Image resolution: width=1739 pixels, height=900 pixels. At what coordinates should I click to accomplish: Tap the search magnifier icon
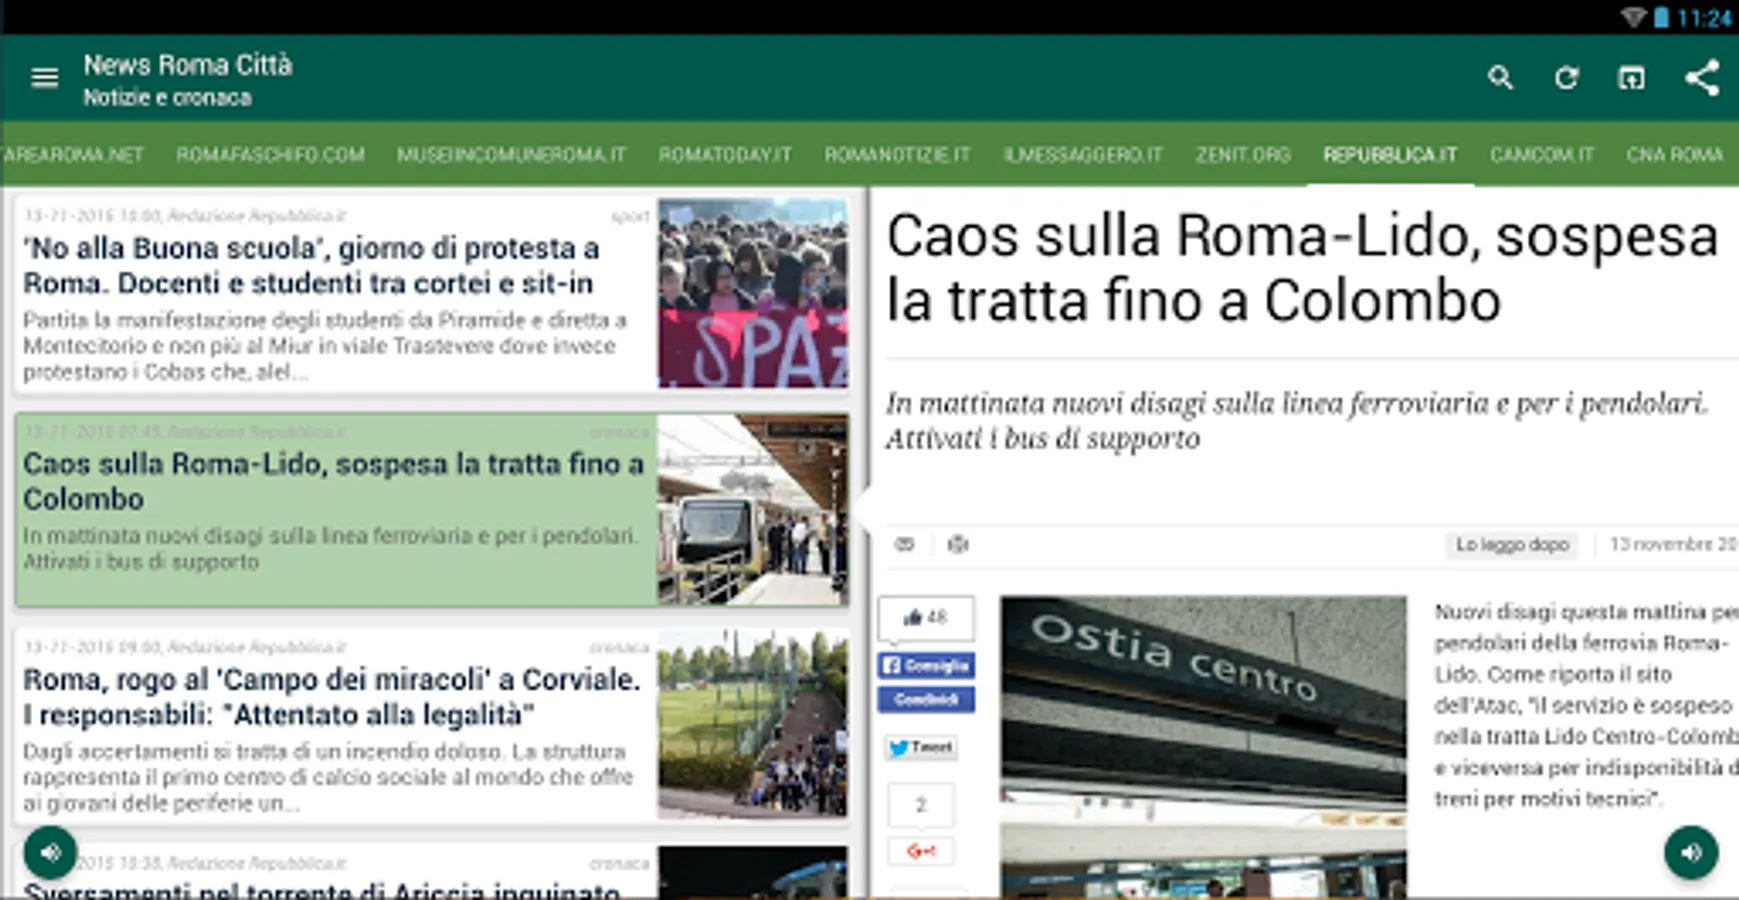coord(1500,78)
